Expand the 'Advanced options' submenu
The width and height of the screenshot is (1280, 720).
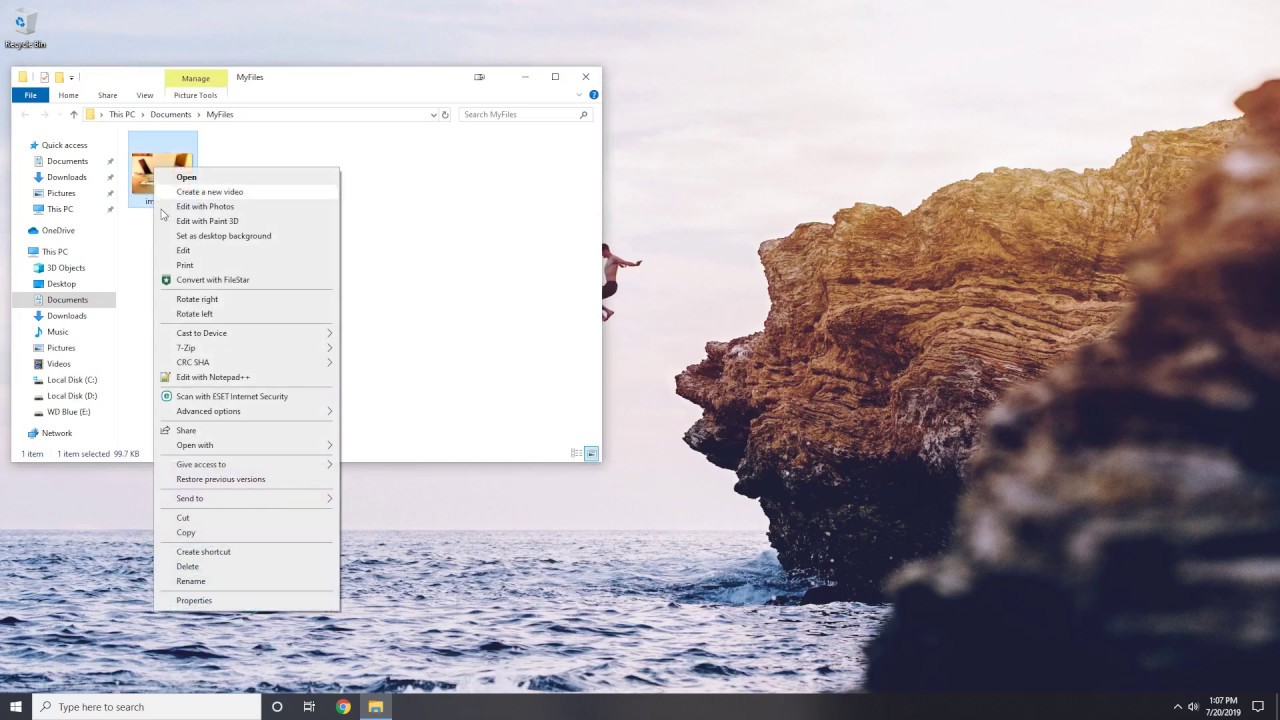point(247,411)
